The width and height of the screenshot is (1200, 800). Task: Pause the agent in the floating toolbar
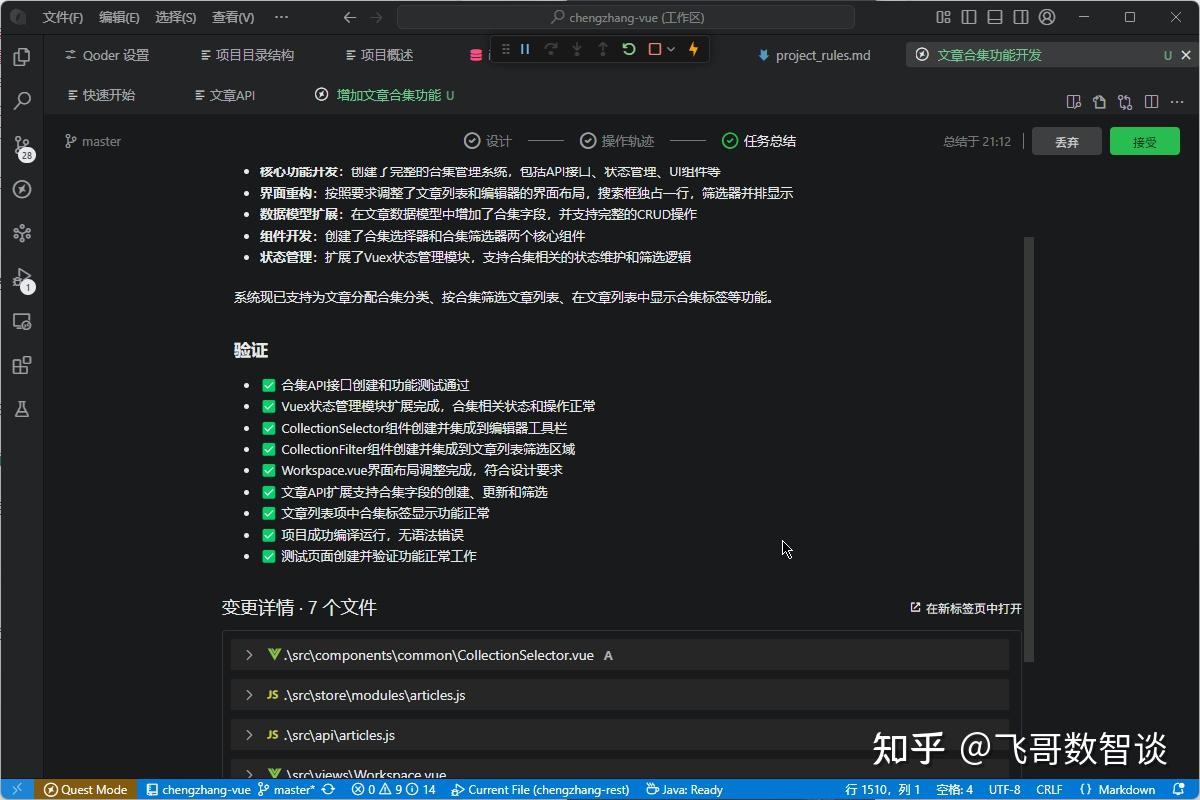click(x=525, y=48)
